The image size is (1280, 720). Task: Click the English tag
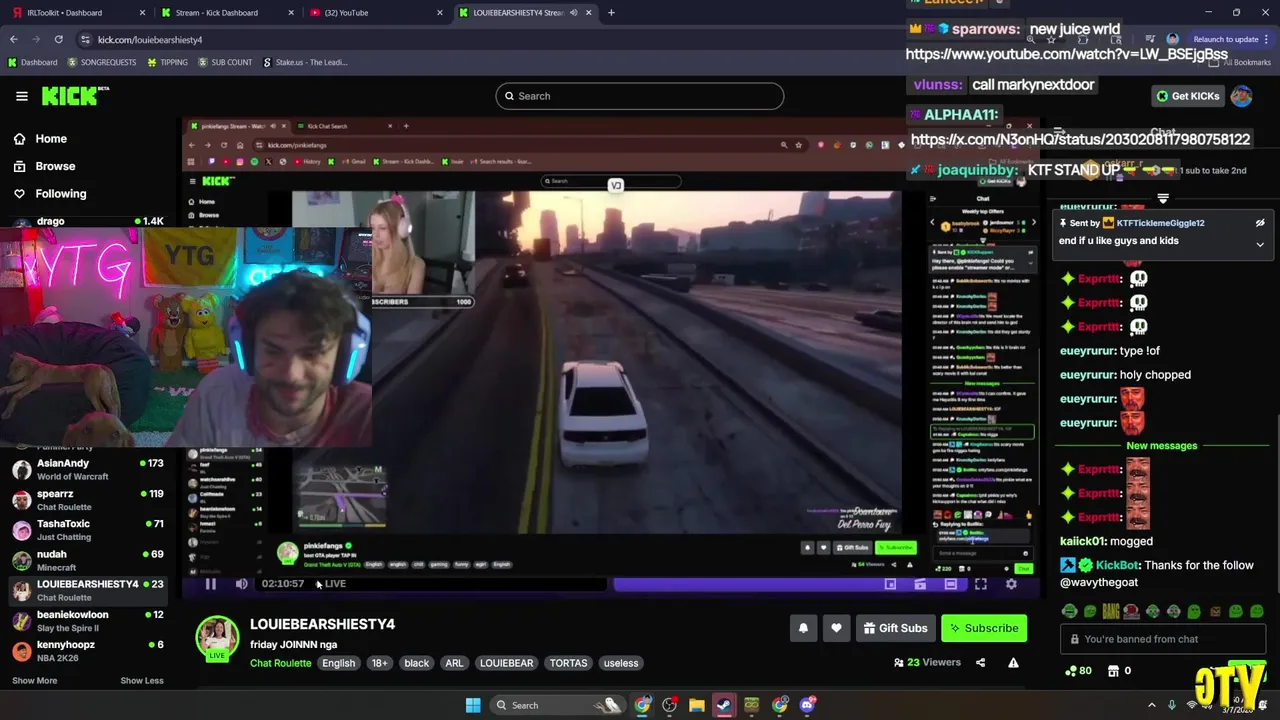coord(338,663)
